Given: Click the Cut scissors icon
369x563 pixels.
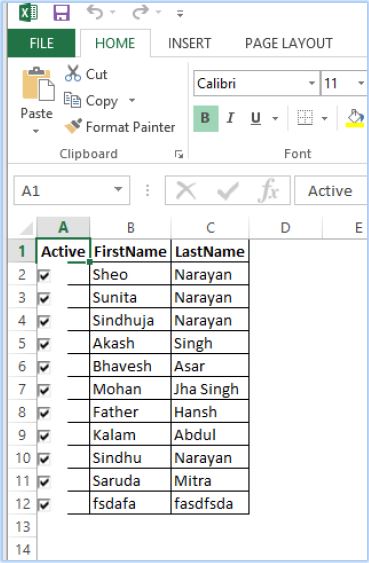Looking at the screenshot, I should pyautogui.click(x=73, y=74).
